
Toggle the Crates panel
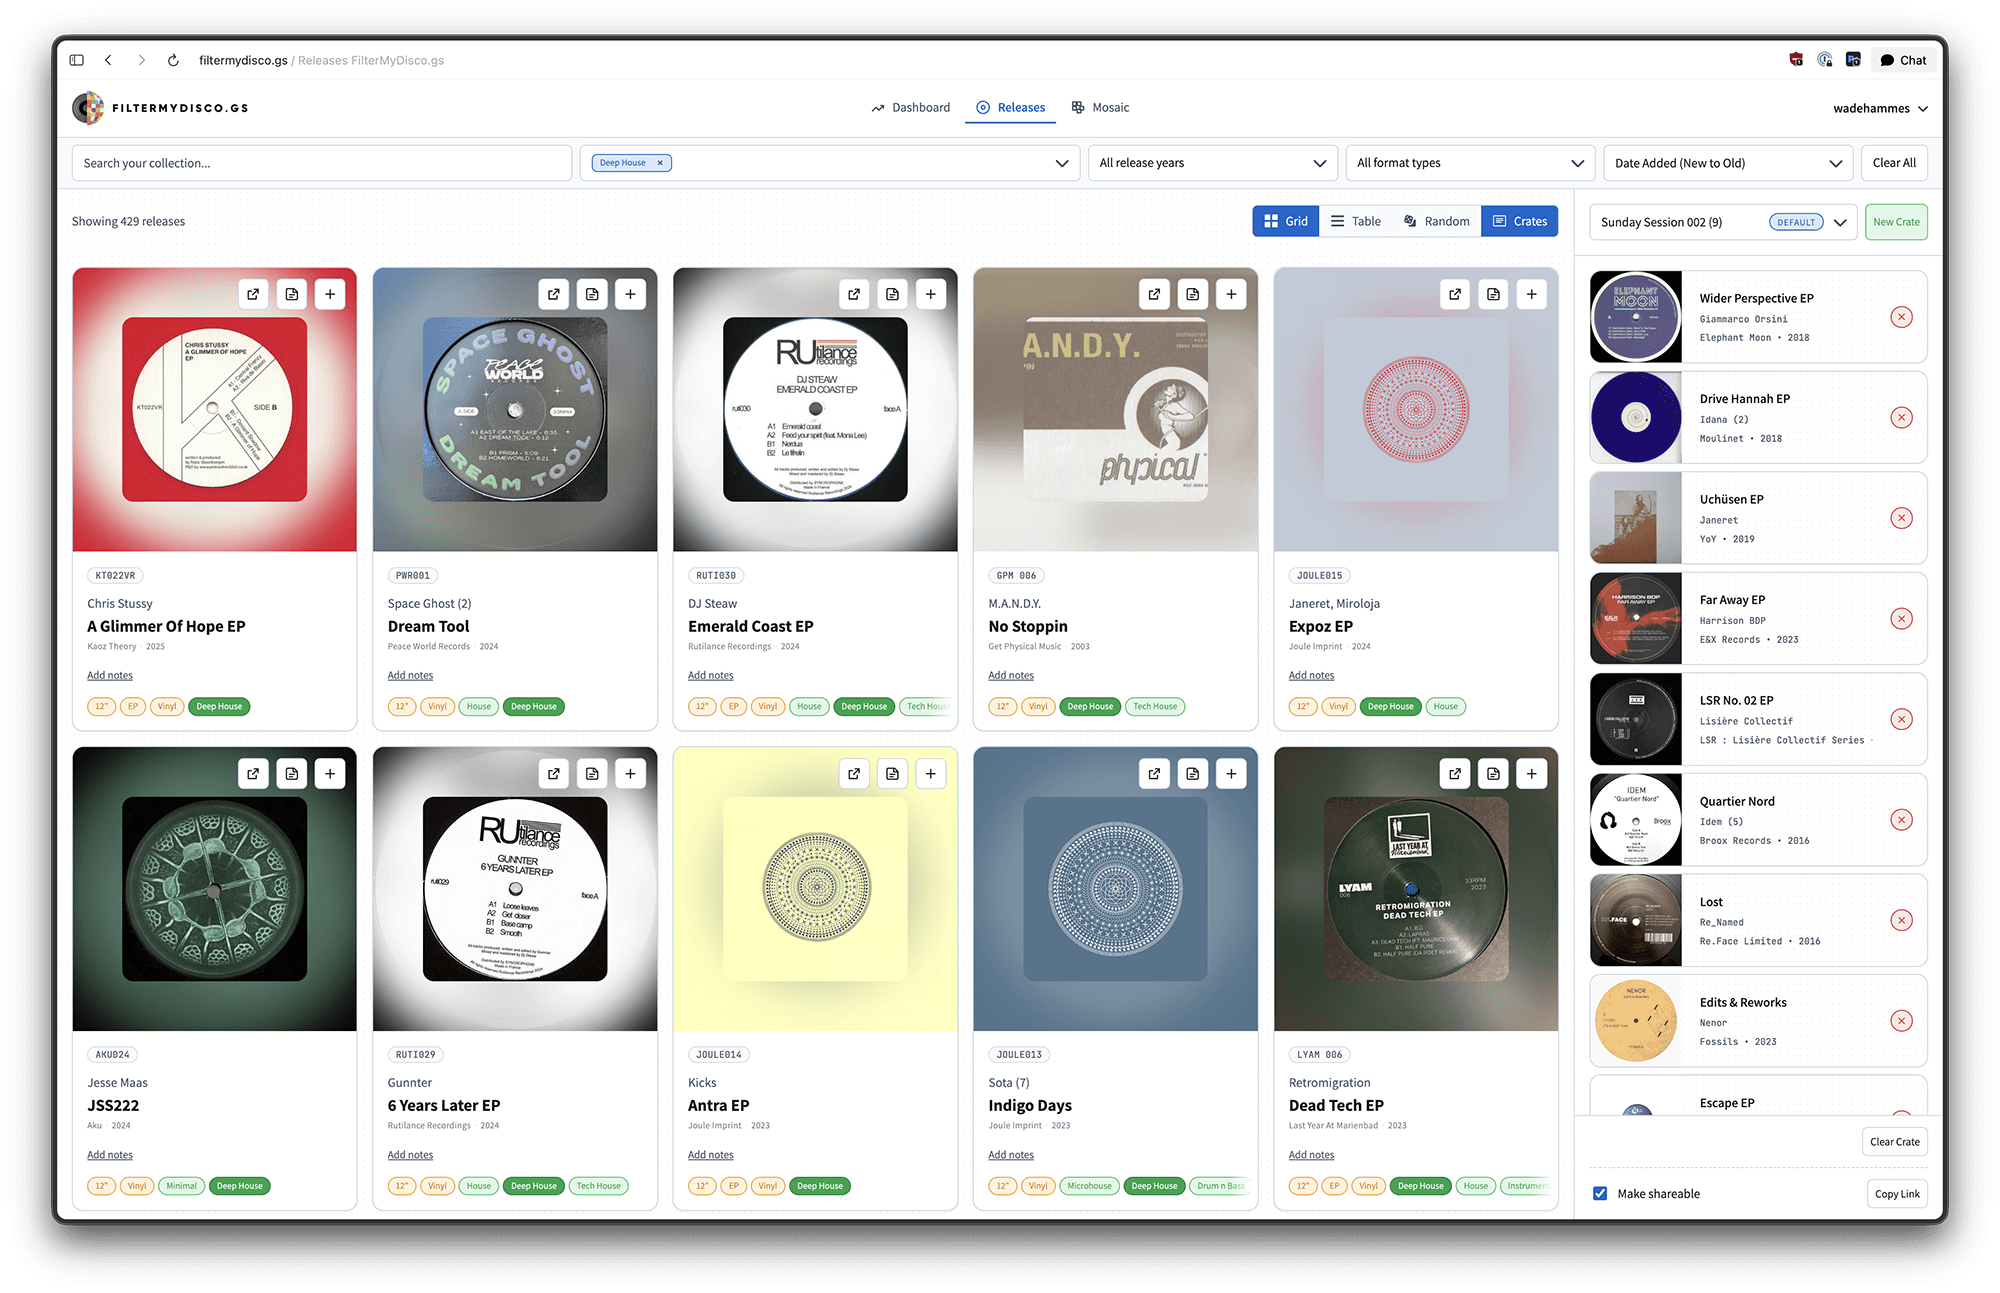coord(1520,221)
